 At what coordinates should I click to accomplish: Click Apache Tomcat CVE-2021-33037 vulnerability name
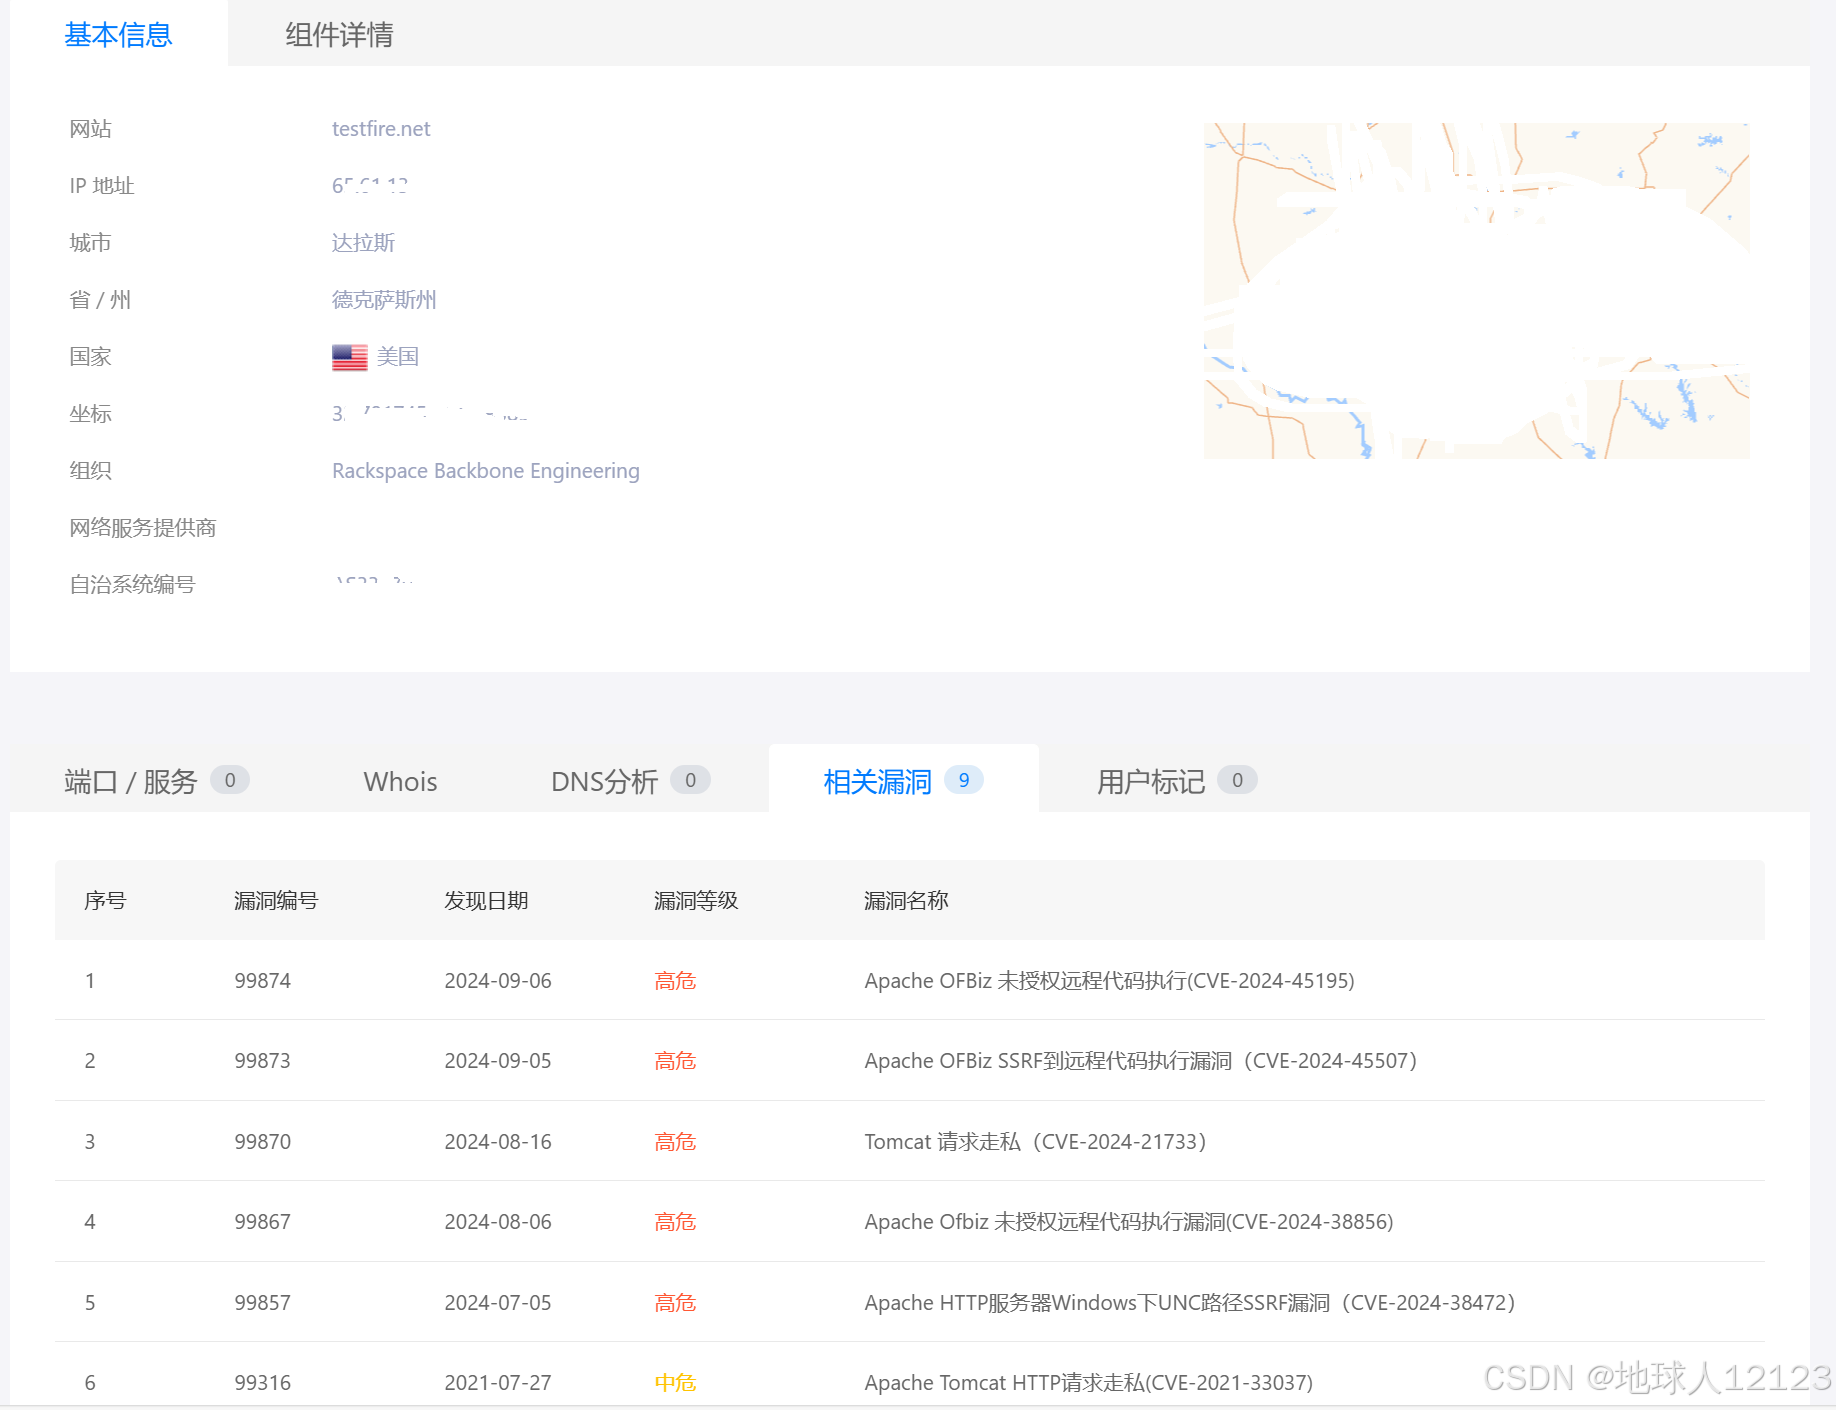click(1088, 1383)
